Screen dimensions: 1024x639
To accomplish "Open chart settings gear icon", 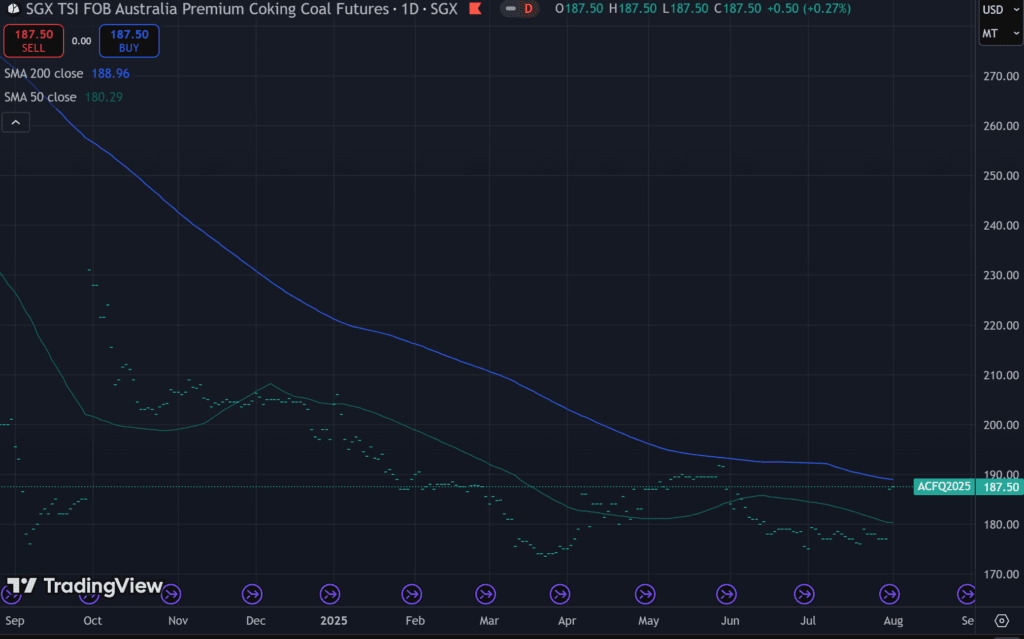I will (1001, 620).
